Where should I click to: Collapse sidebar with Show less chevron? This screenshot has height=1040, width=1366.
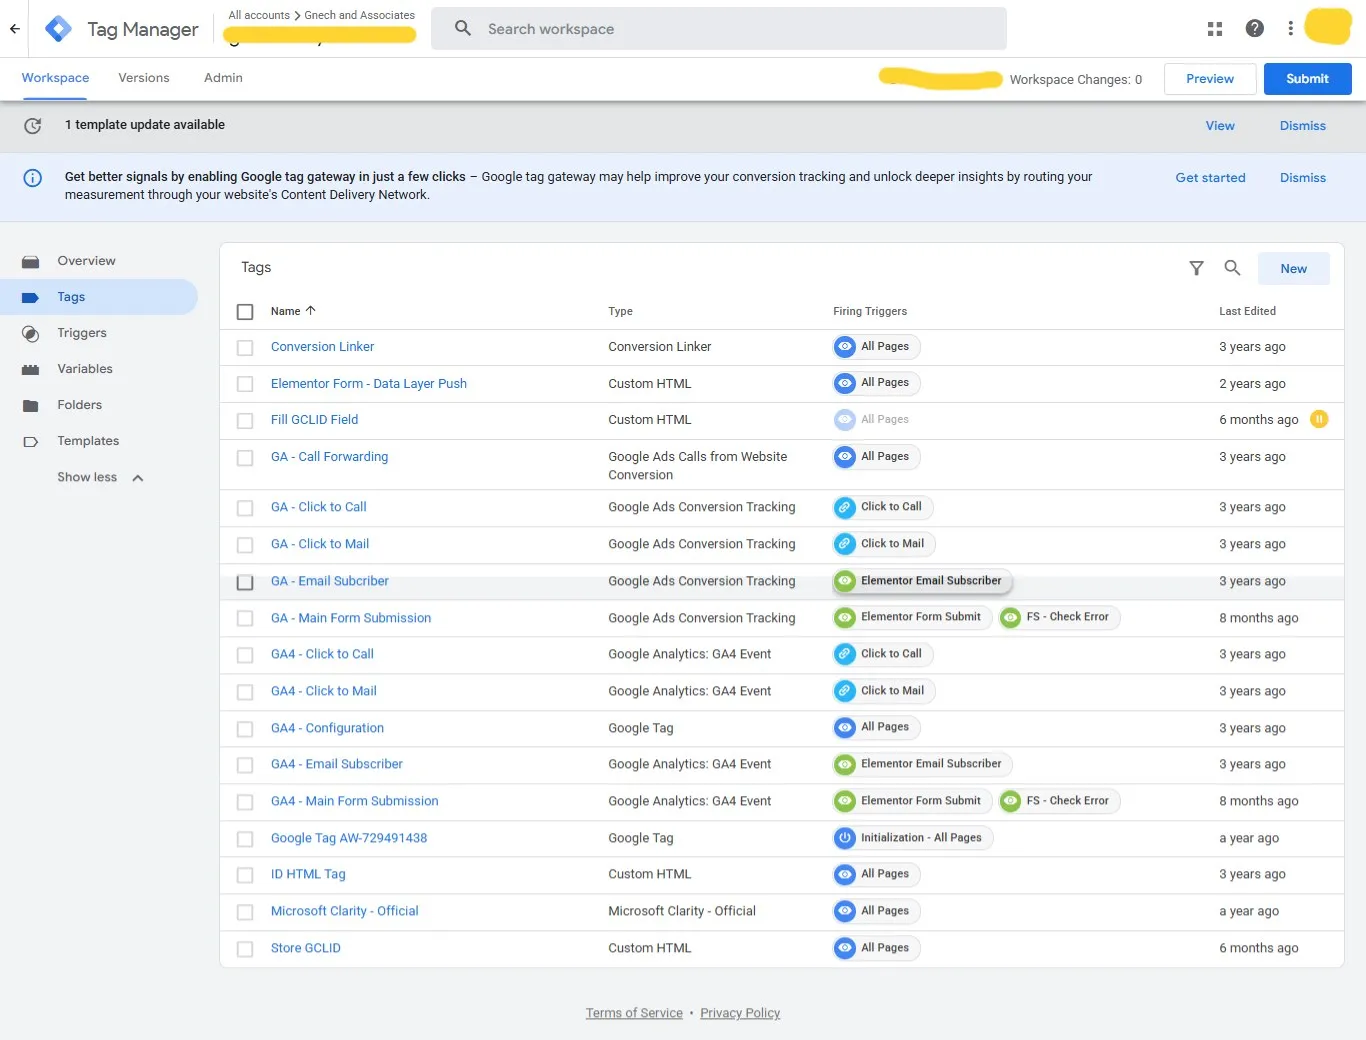pyautogui.click(x=138, y=478)
